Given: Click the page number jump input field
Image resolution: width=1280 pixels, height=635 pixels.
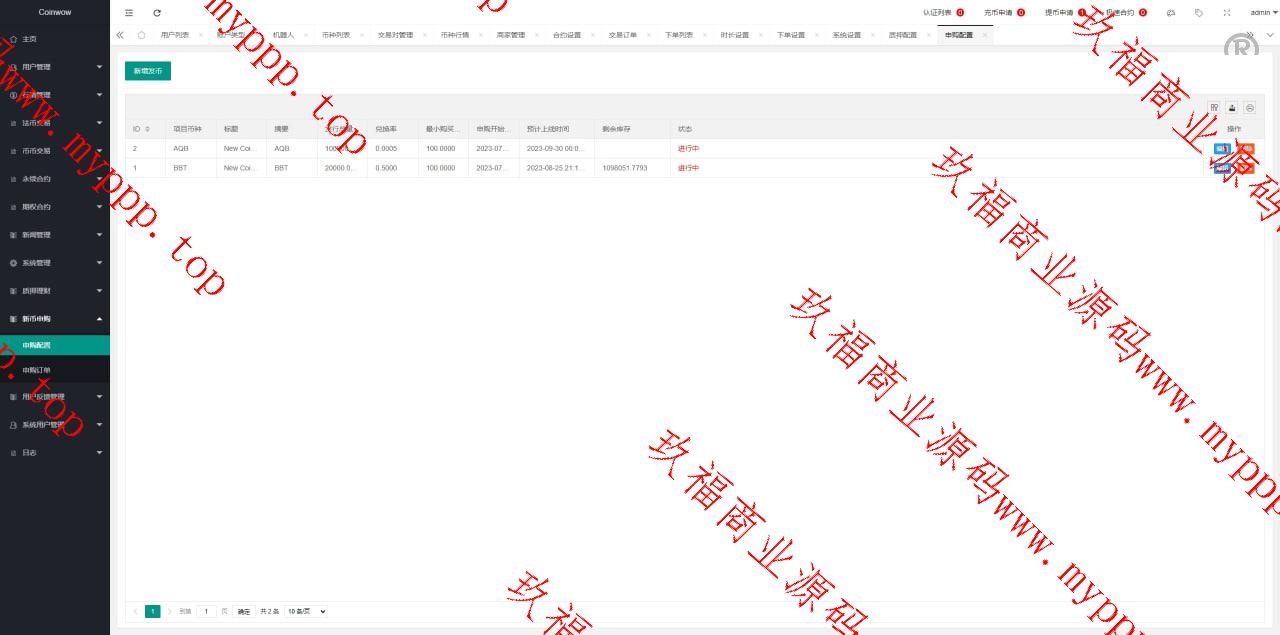Looking at the screenshot, I should click(x=207, y=611).
